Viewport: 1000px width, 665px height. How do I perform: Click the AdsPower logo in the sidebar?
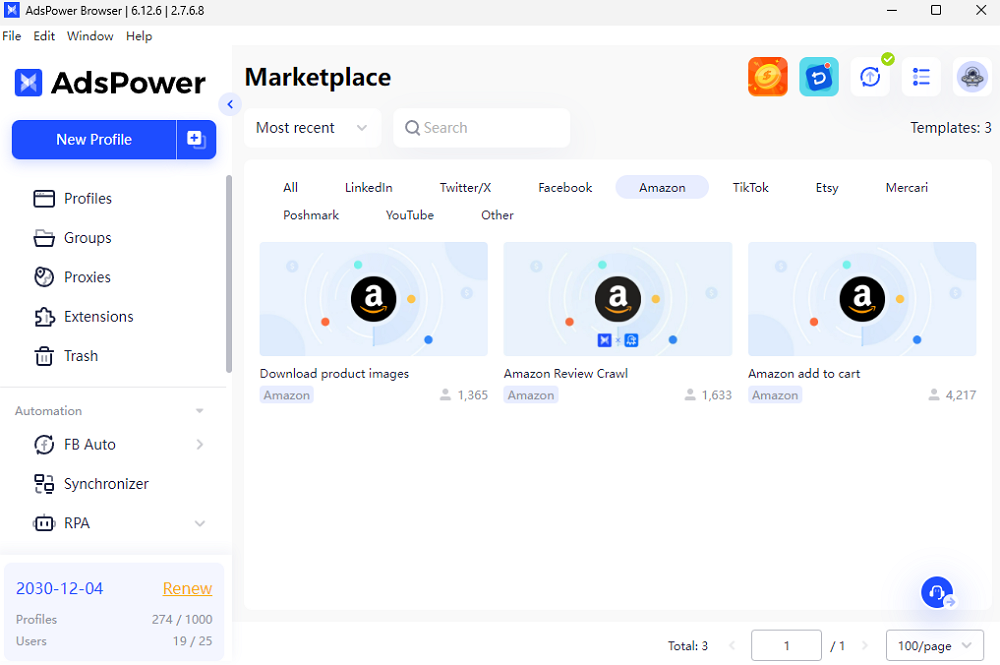point(110,82)
